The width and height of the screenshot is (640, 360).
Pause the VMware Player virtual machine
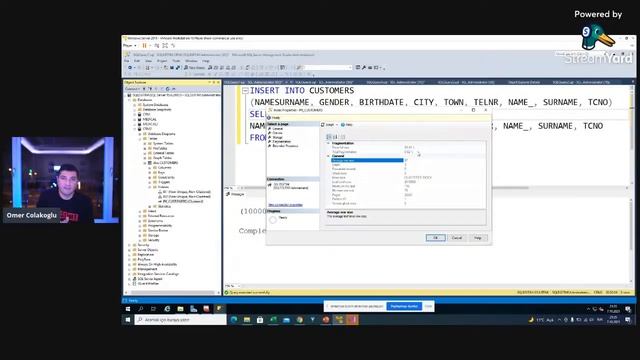pyautogui.click(x=144, y=46)
